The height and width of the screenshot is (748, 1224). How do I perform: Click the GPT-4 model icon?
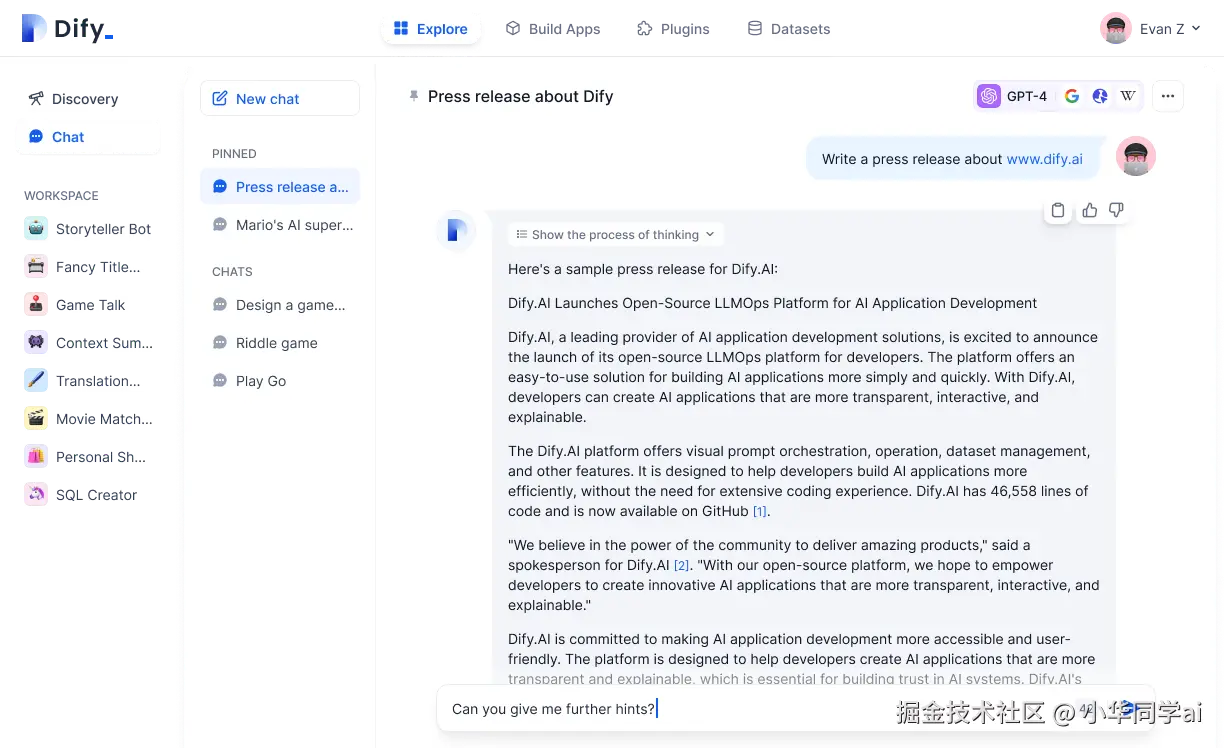(989, 96)
